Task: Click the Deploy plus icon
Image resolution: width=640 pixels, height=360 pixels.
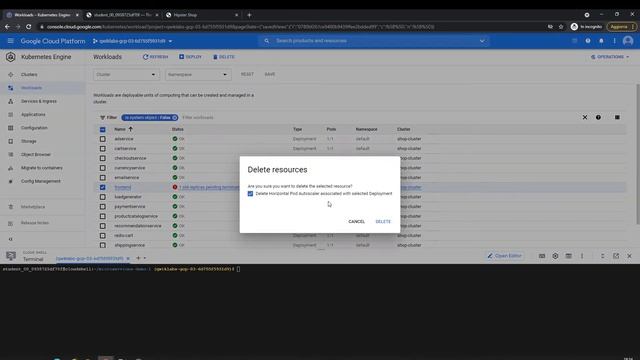Action: coord(182,57)
